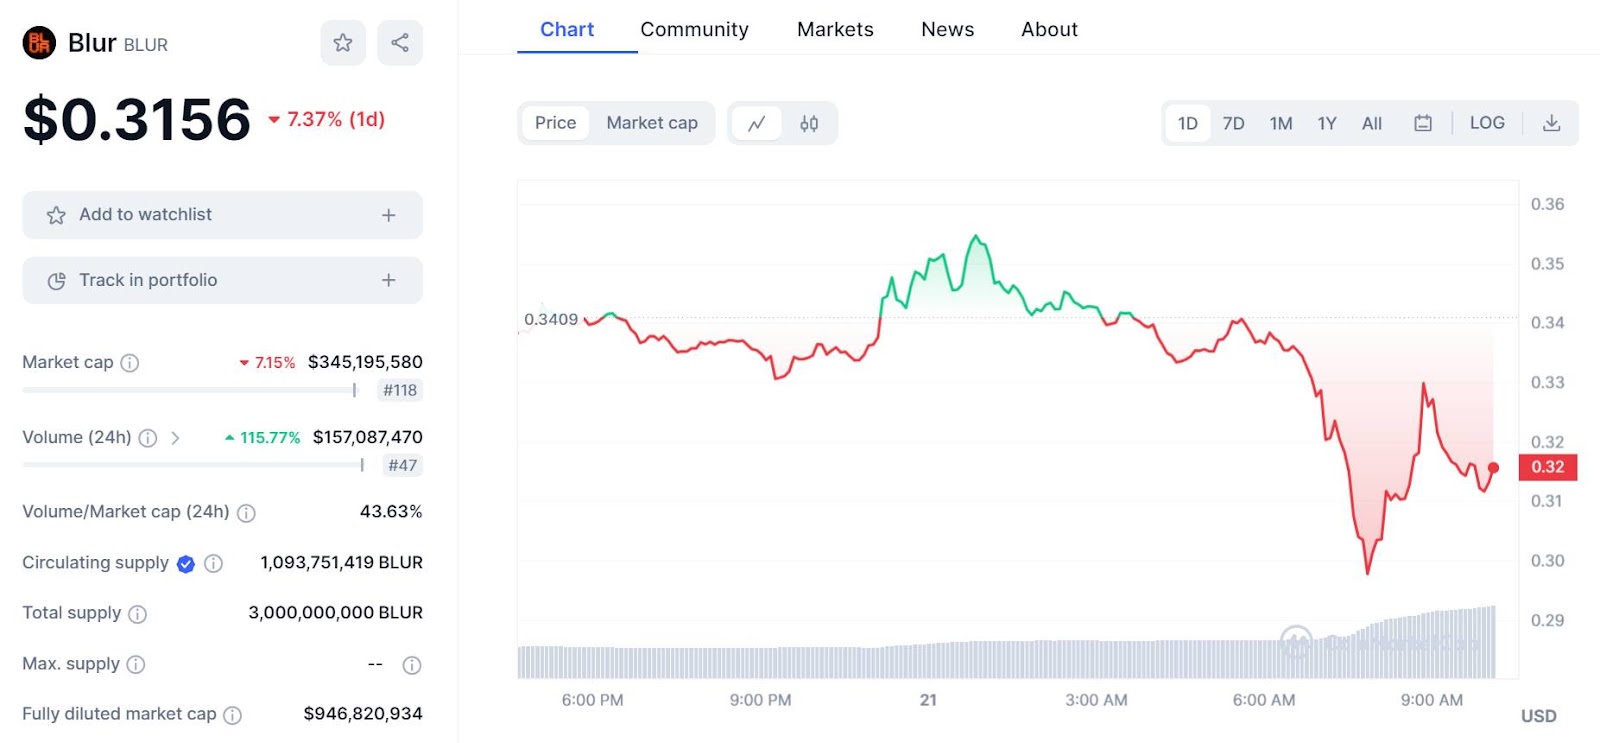Toggle the LOG scale option
This screenshot has height=743, width=1600.
(x=1487, y=123)
